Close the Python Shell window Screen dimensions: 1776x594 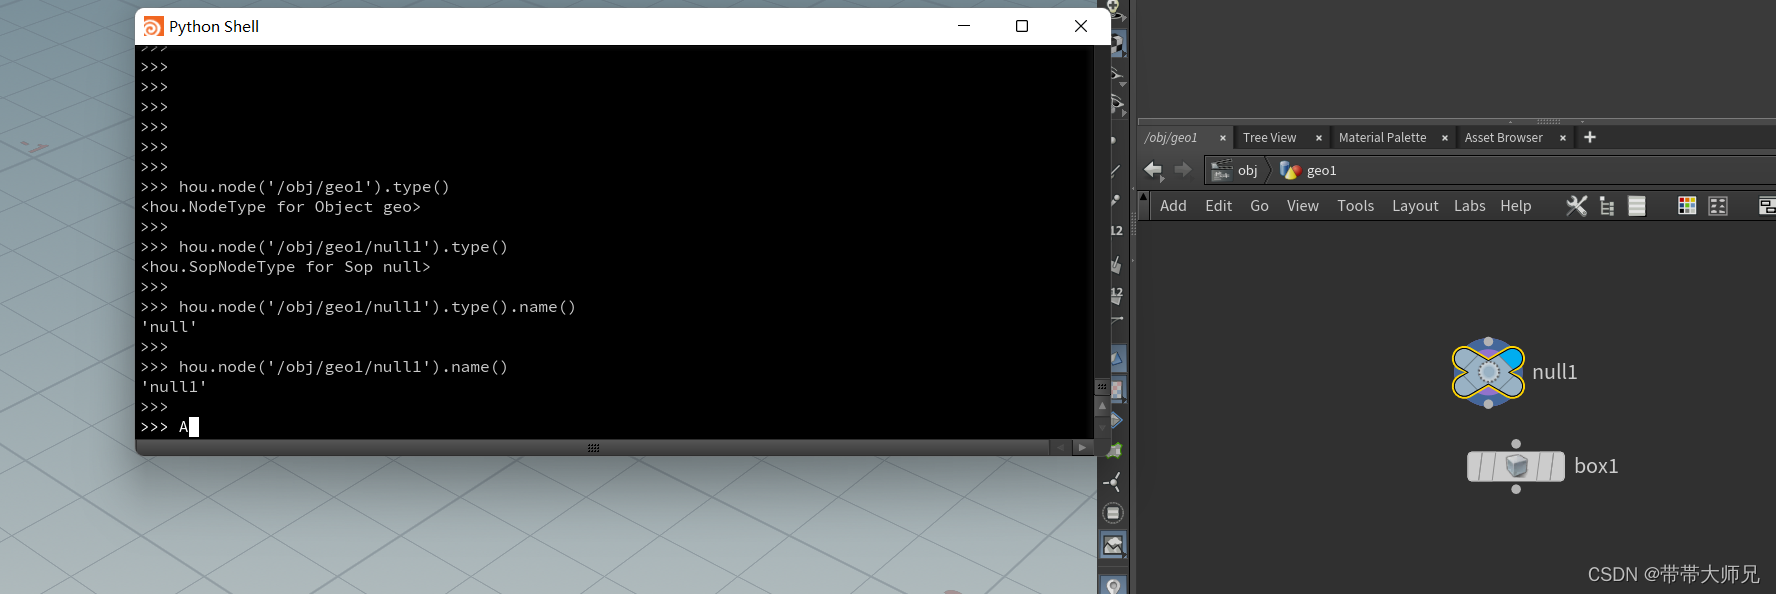coord(1081,26)
